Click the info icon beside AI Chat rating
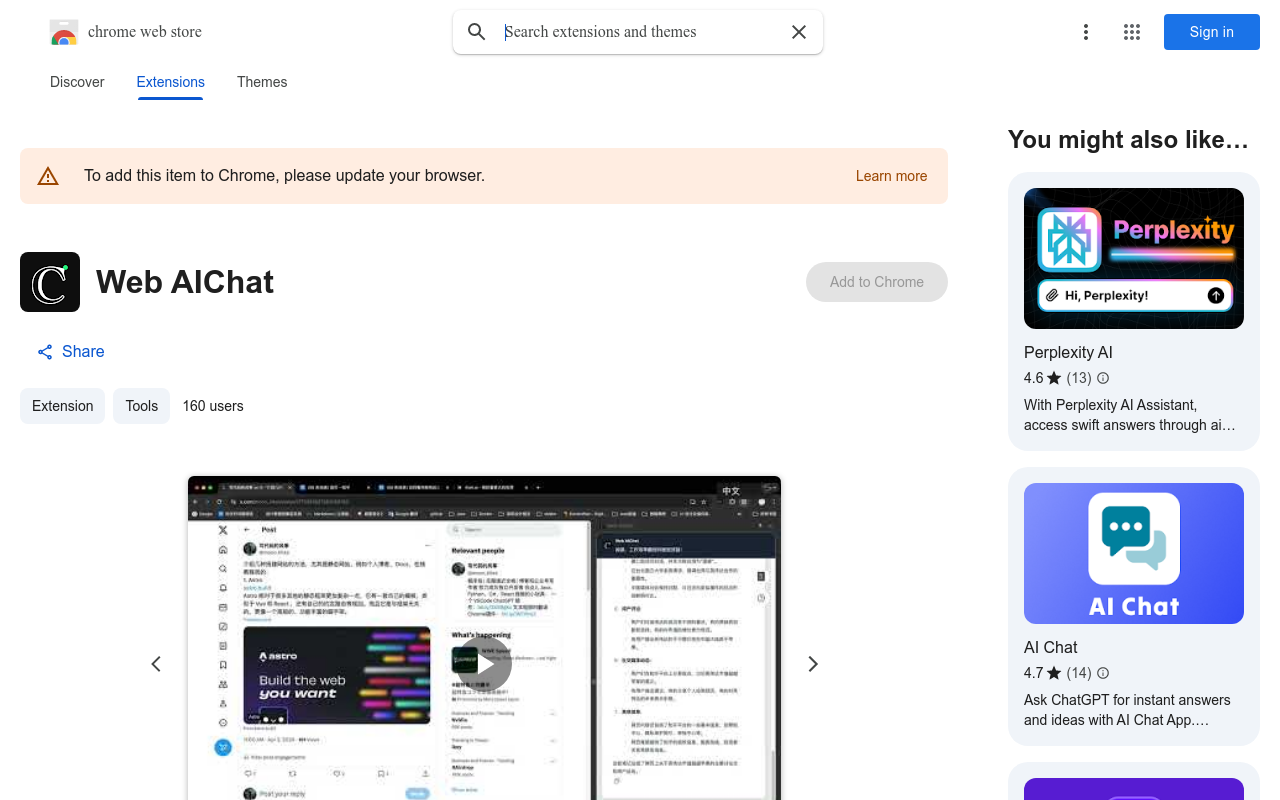This screenshot has height=800, width=1280. (x=1103, y=673)
